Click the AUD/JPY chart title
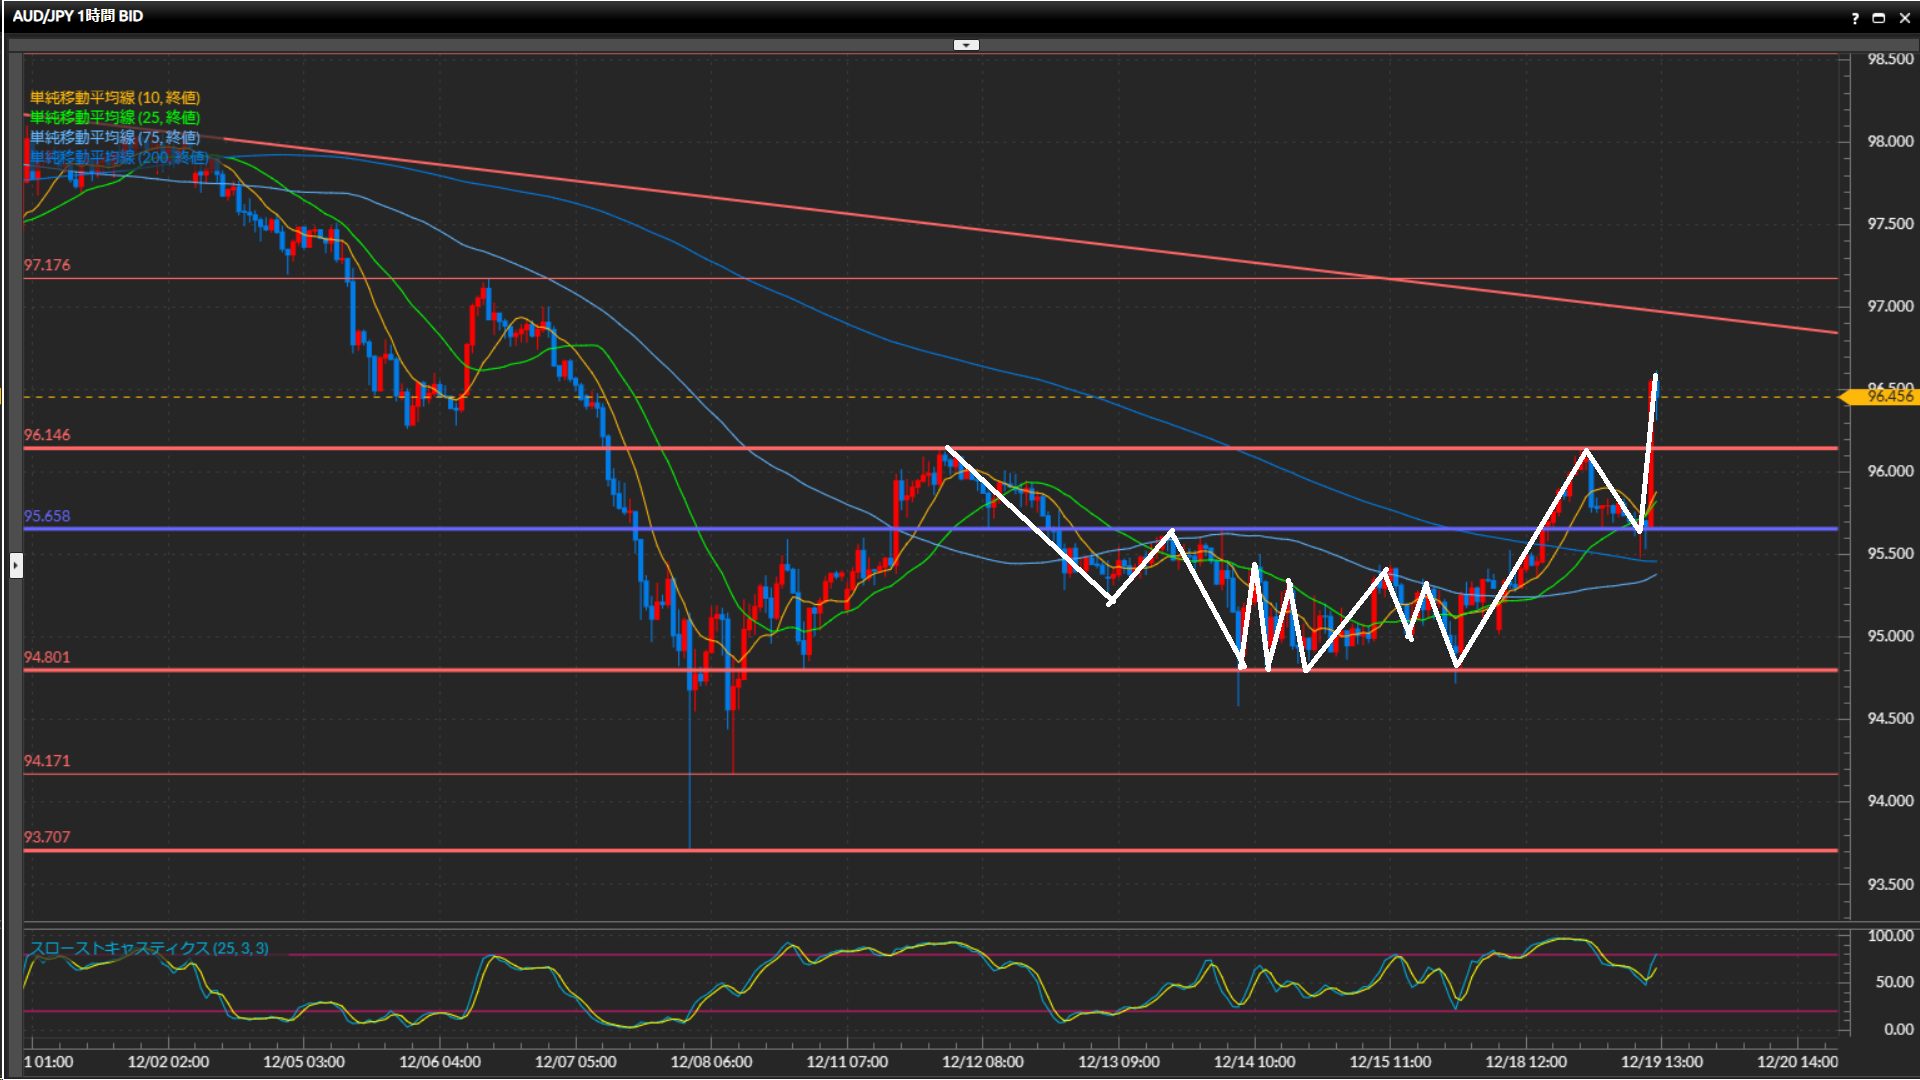Screen dimensions: 1920x1080 pyautogui.click(x=78, y=16)
